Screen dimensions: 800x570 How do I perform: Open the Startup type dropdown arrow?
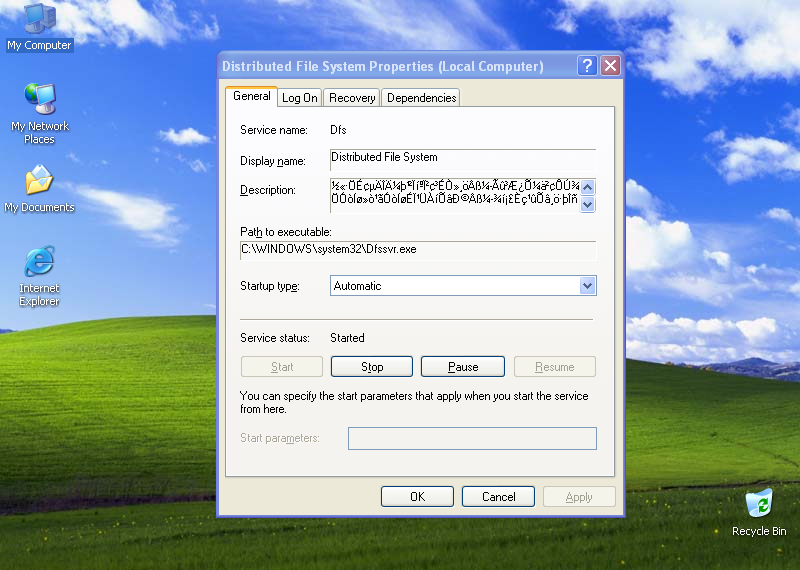(x=587, y=286)
